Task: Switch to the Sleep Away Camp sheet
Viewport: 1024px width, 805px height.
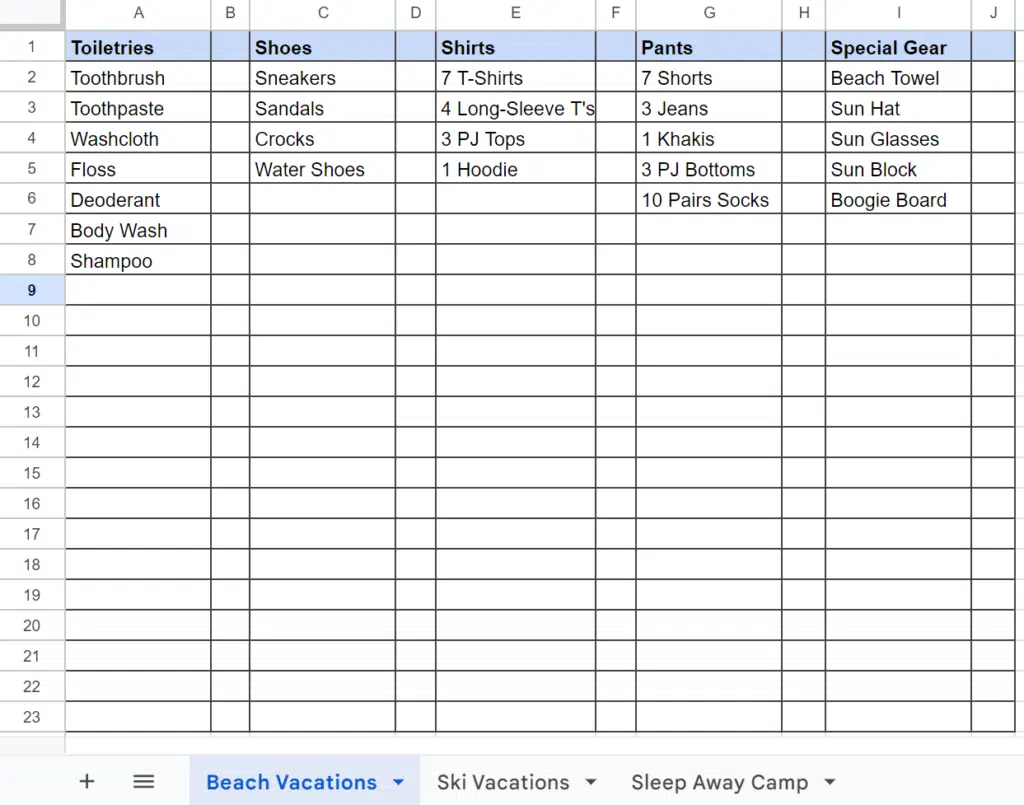Action: [719, 782]
